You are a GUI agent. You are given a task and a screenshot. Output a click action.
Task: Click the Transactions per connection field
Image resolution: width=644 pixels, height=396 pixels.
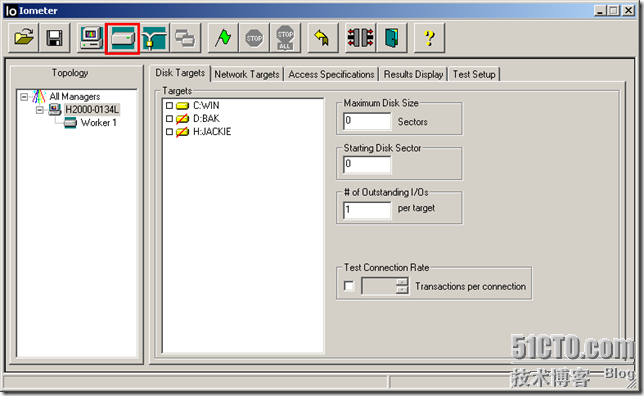[x=379, y=286]
